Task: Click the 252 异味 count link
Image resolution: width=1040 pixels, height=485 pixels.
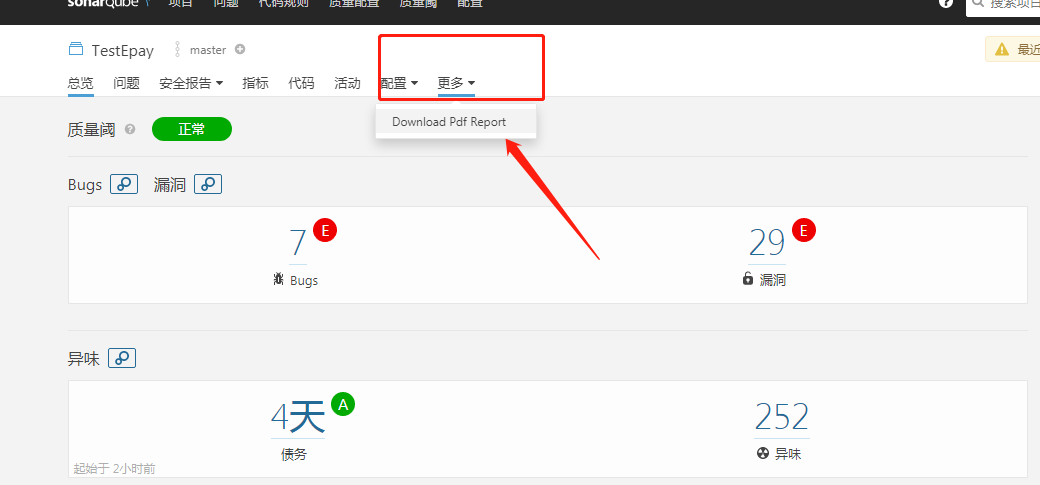Action: pyautogui.click(x=782, y=417)
